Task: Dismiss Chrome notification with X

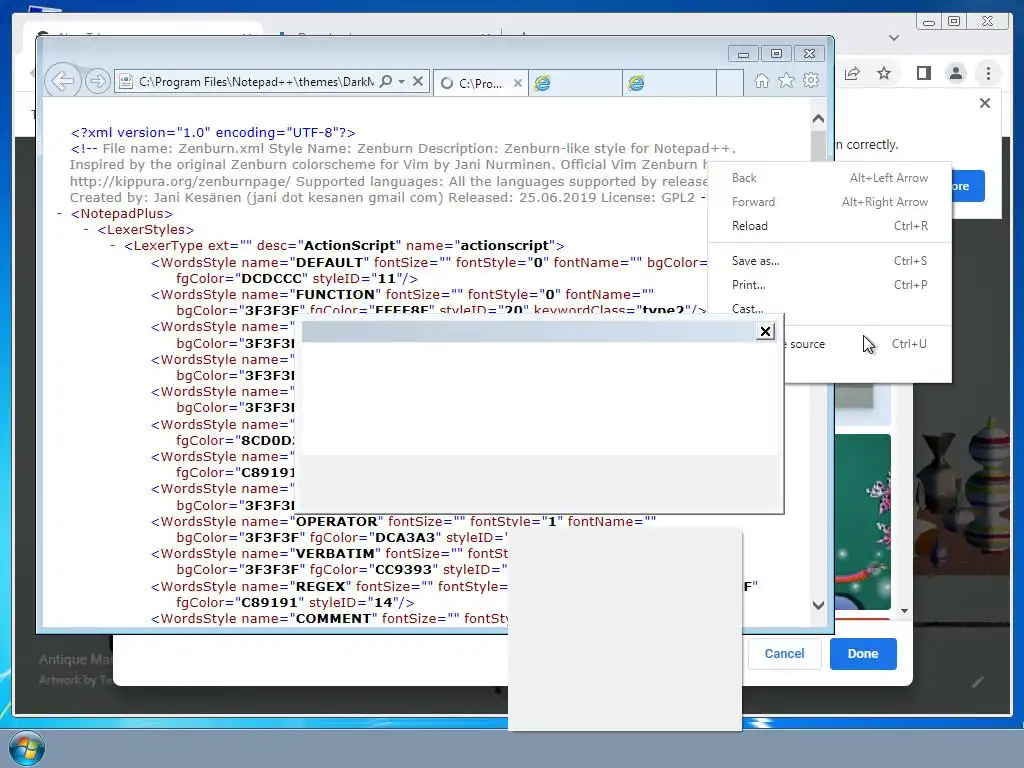Action: tap(985, 103)
